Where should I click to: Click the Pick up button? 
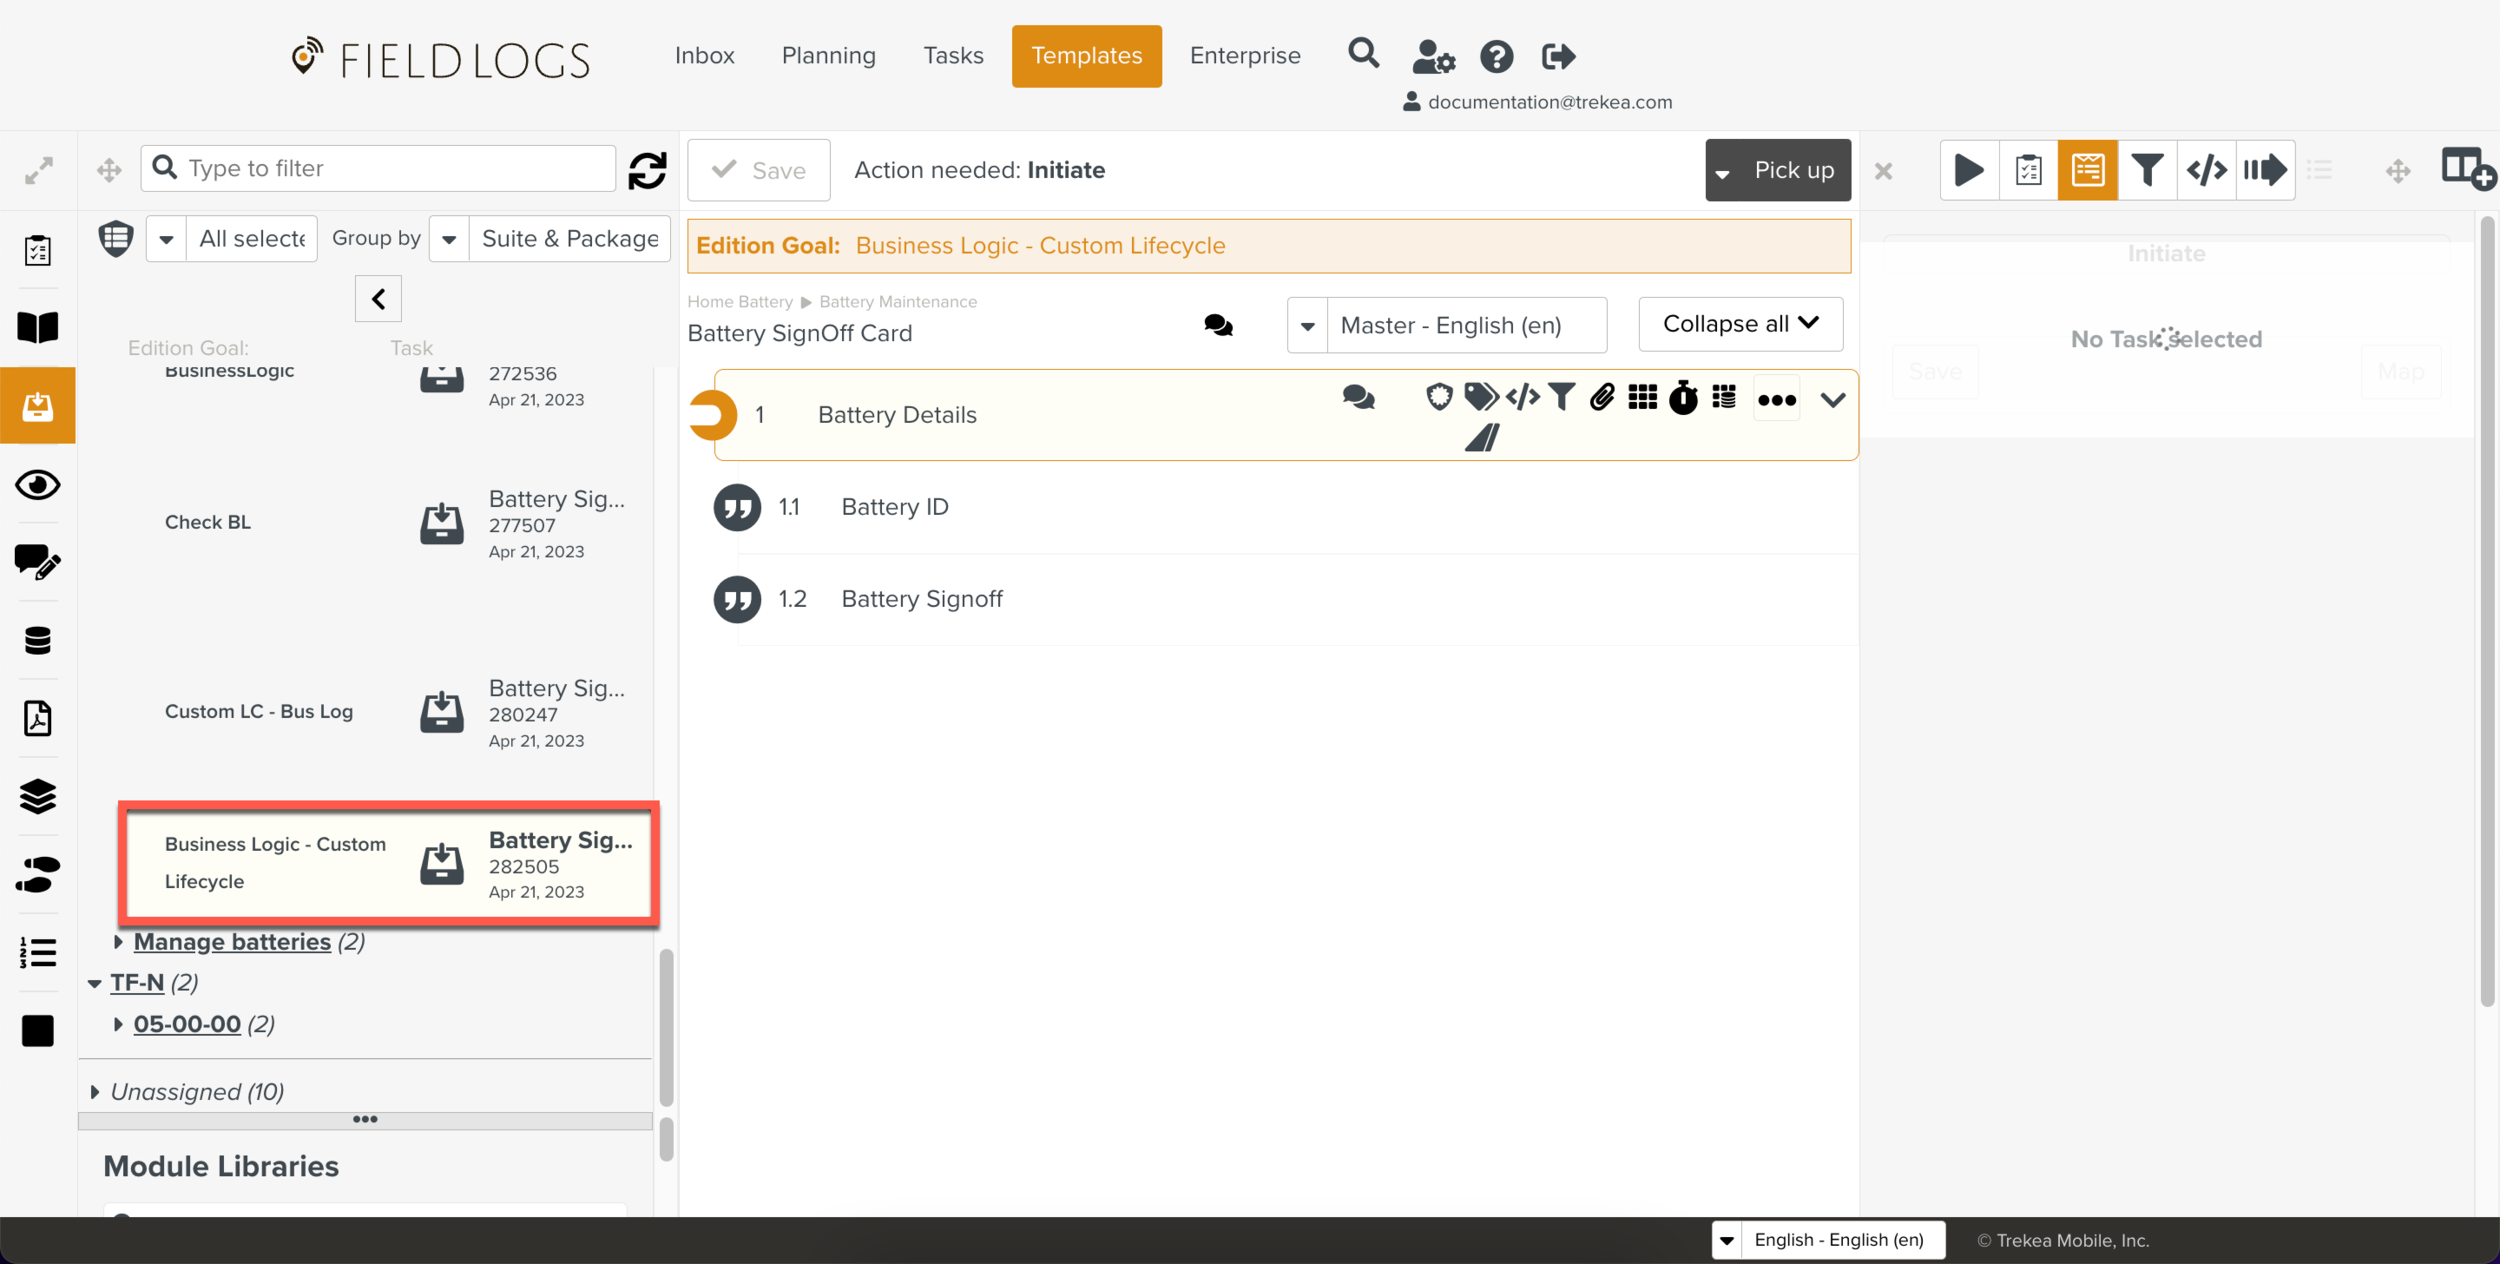[1793, 170]
